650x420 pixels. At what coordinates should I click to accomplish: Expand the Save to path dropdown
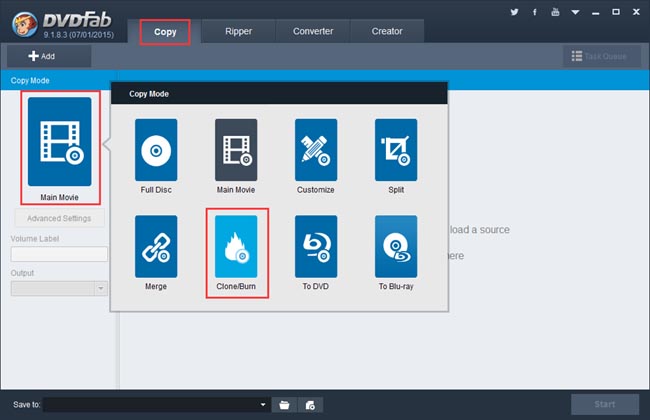tap(263, 405)
